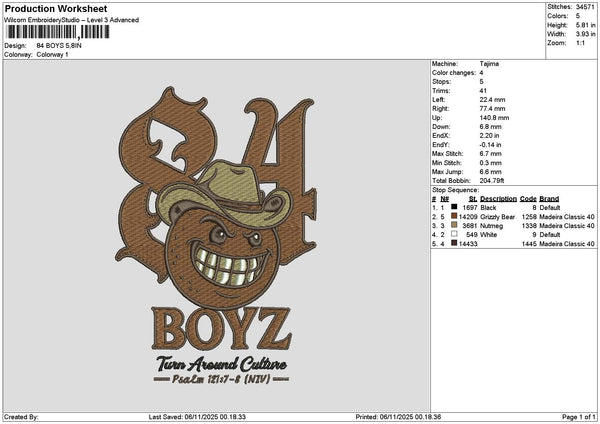Image resolution: width=600 pixels, height=424 pixels.
Task: Select the Stitches value 34571
Action: (585, 7)
